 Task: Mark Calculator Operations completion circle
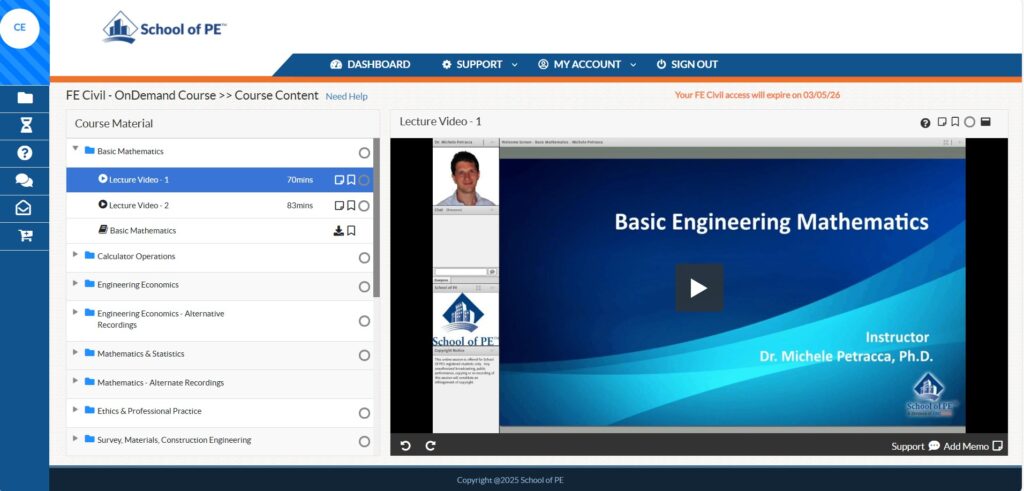tap(364, 258)
